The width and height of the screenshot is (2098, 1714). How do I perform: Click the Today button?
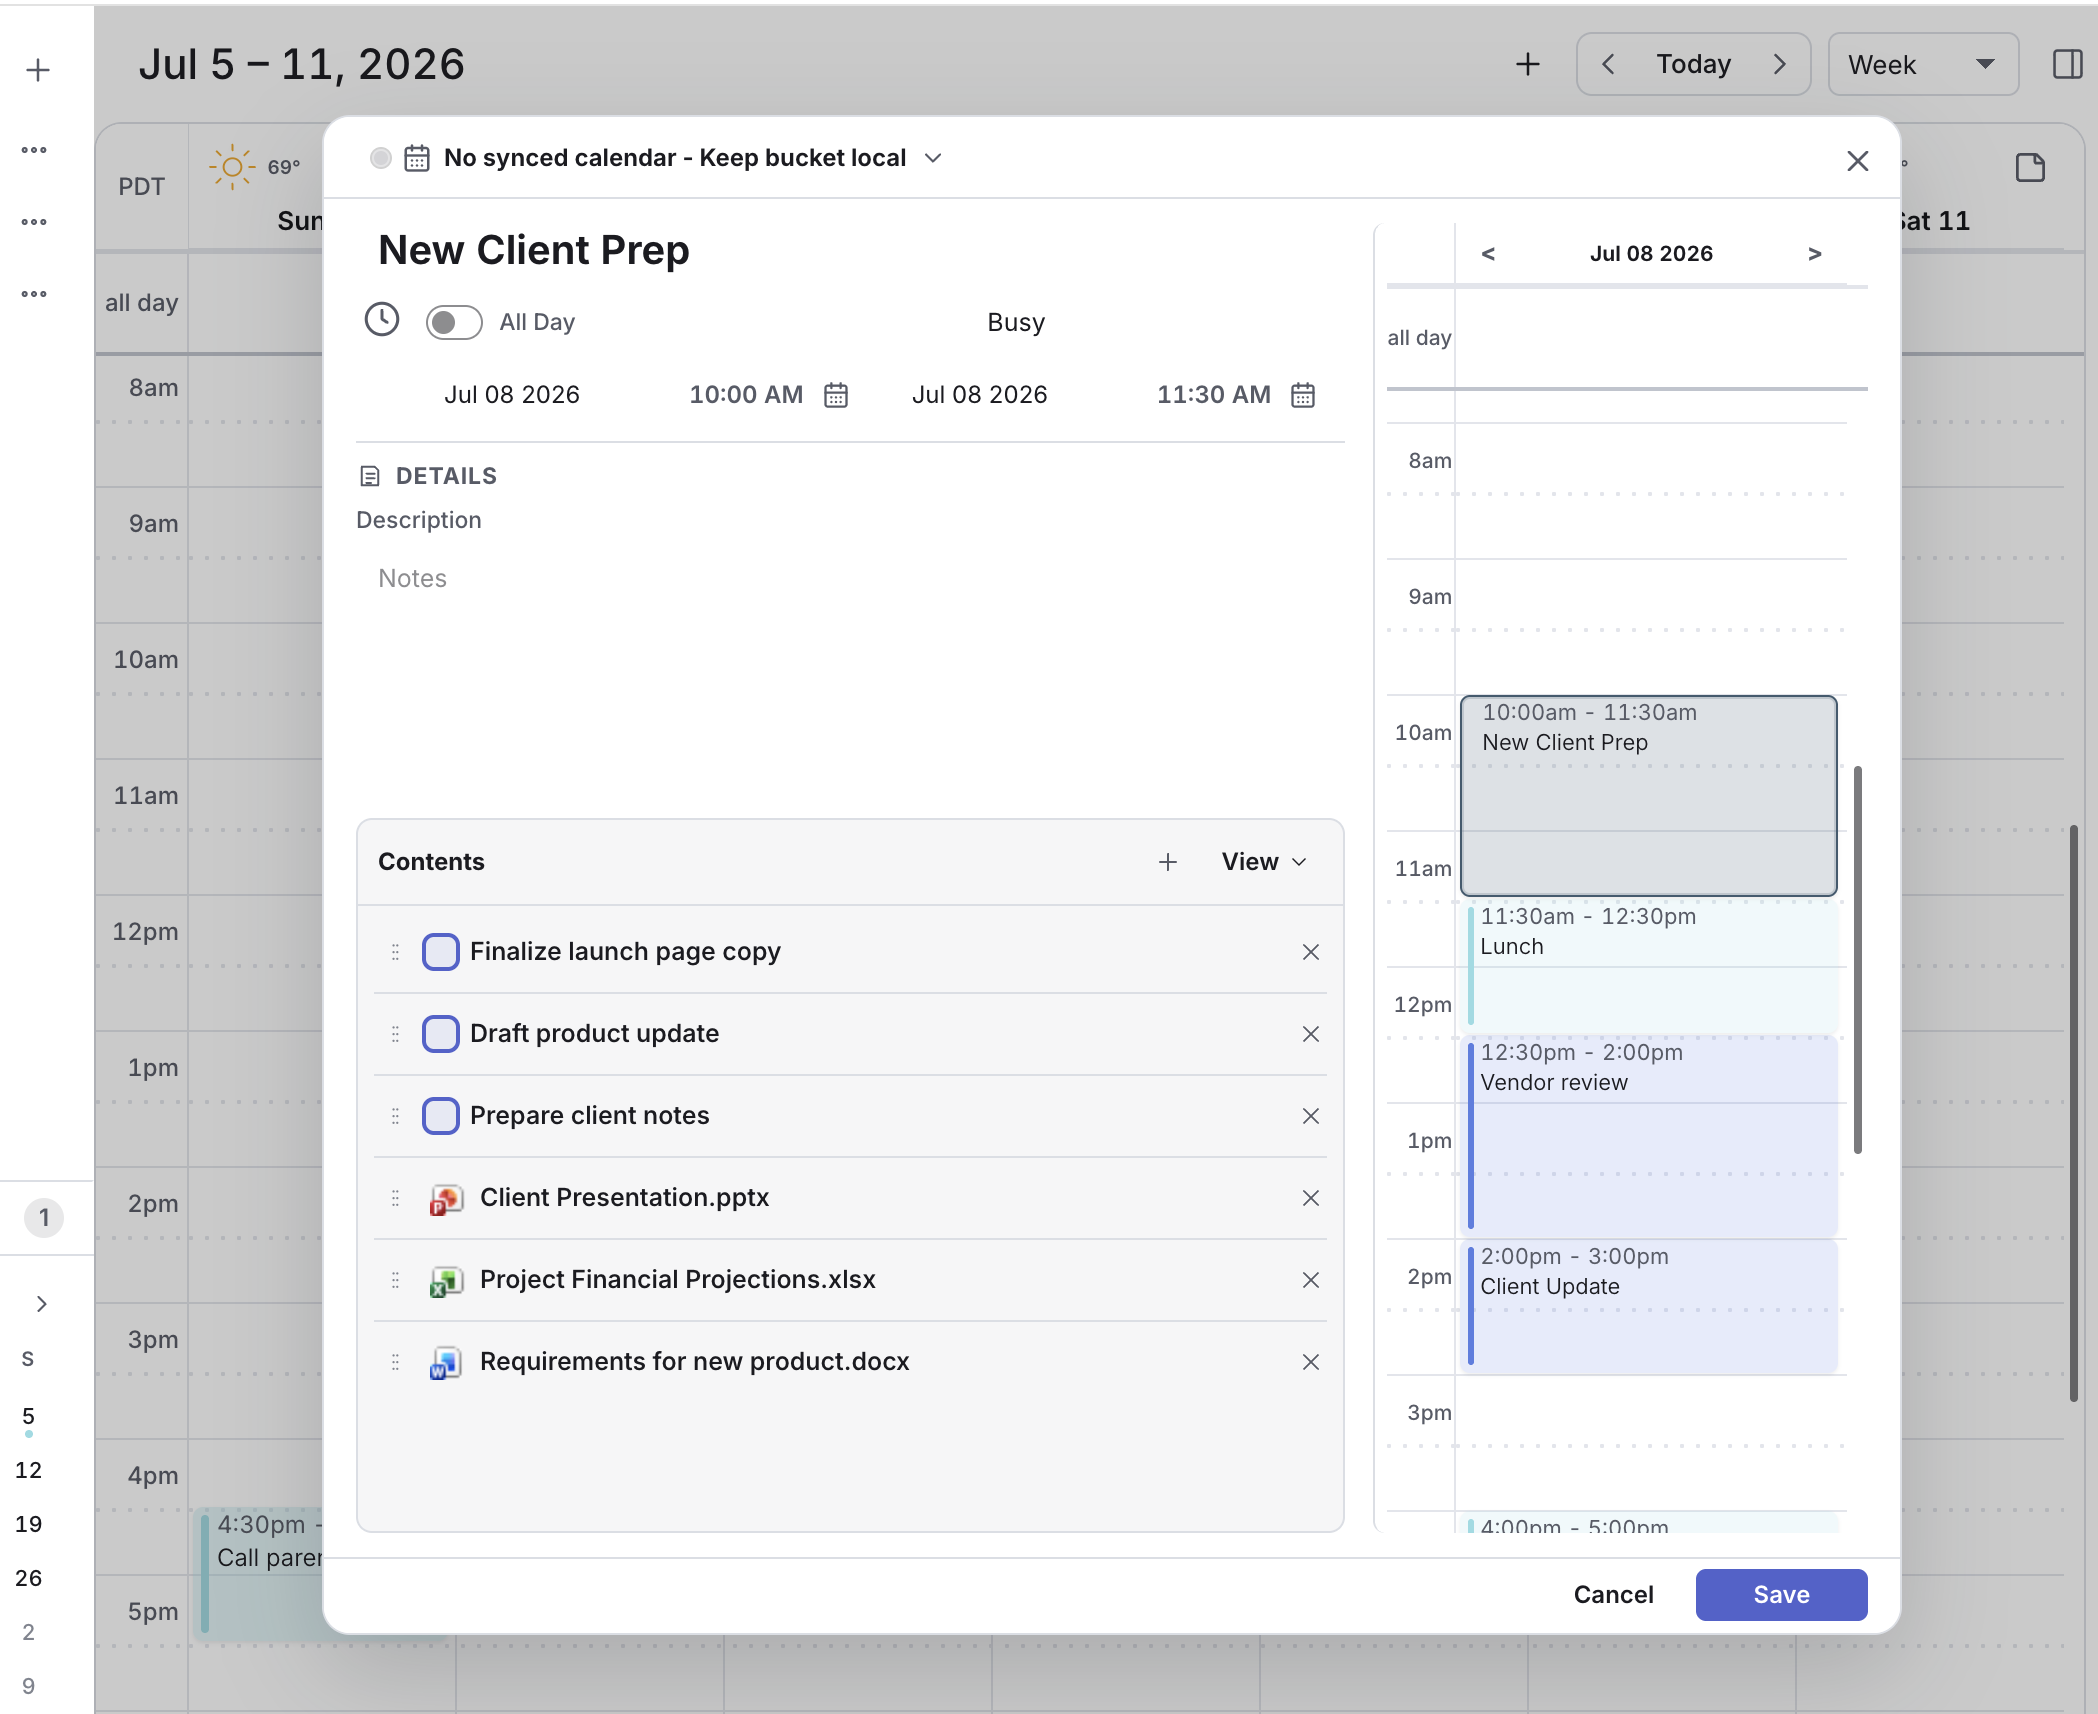[x=1693, y=65]
